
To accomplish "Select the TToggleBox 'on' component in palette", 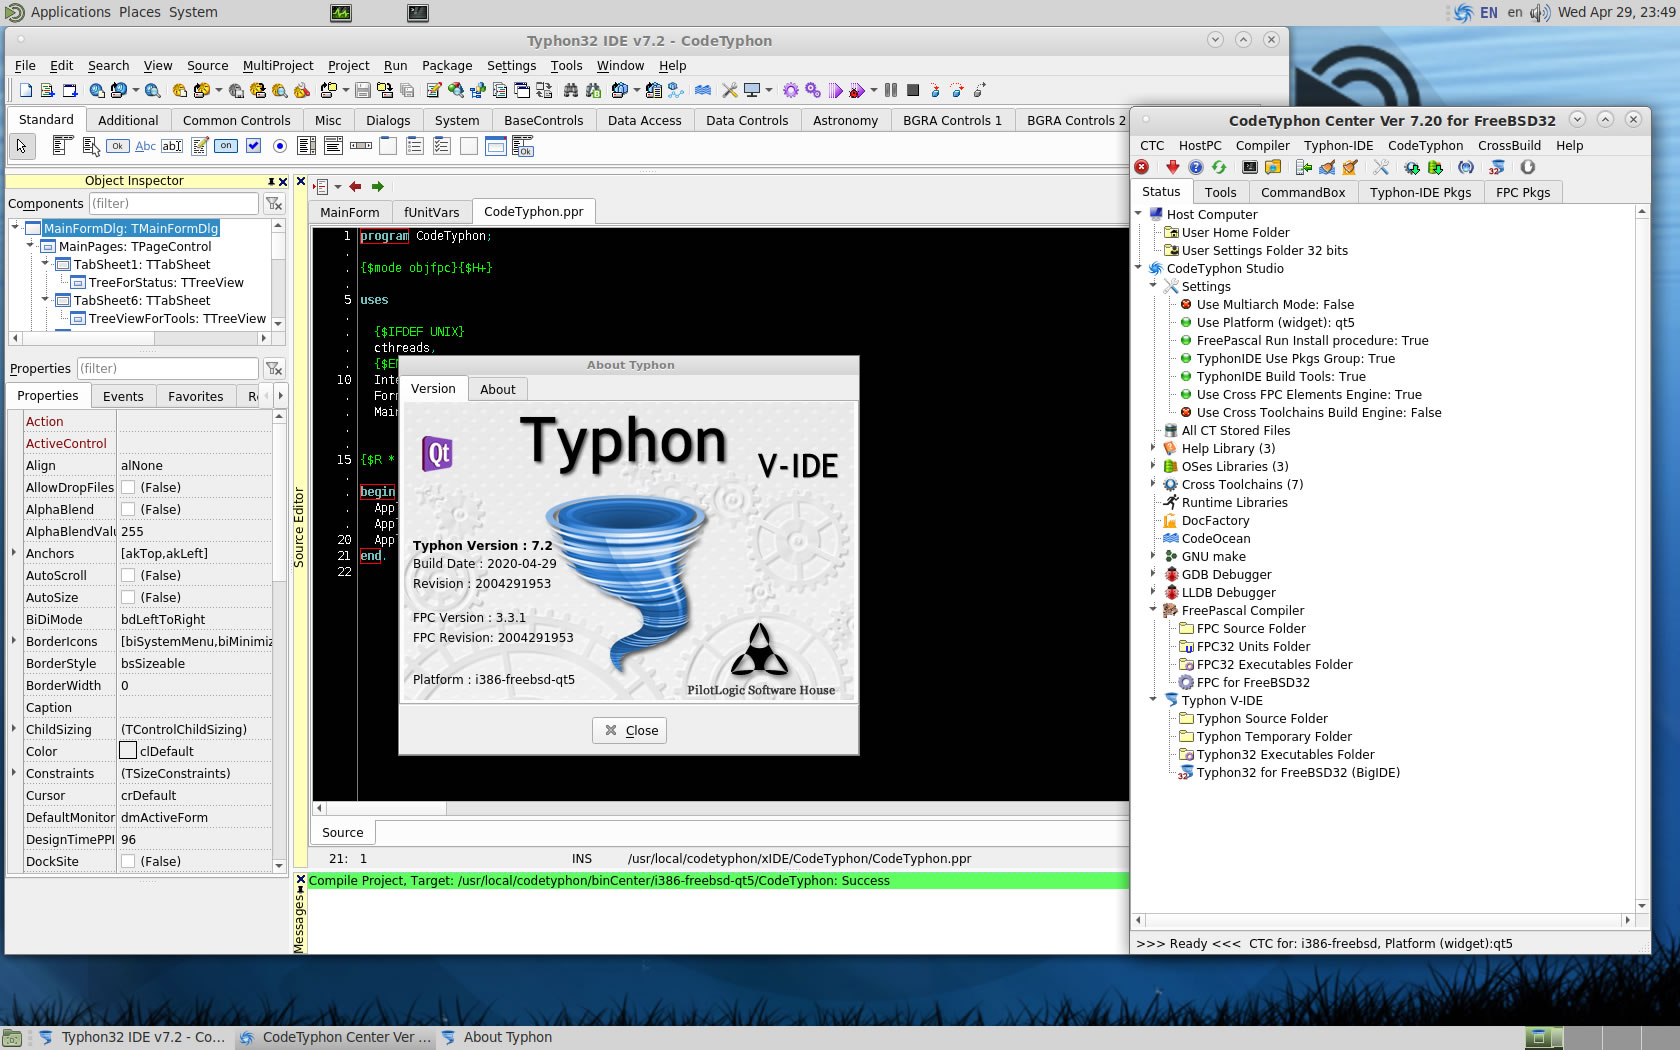I will [226, 146].
